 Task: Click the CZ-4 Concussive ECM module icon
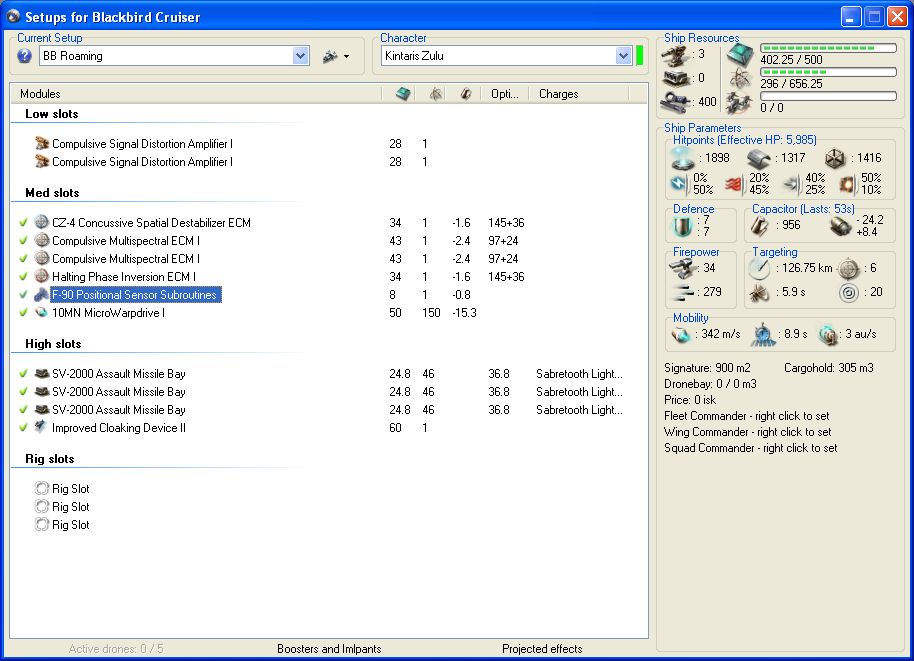[x=41, y=222]
